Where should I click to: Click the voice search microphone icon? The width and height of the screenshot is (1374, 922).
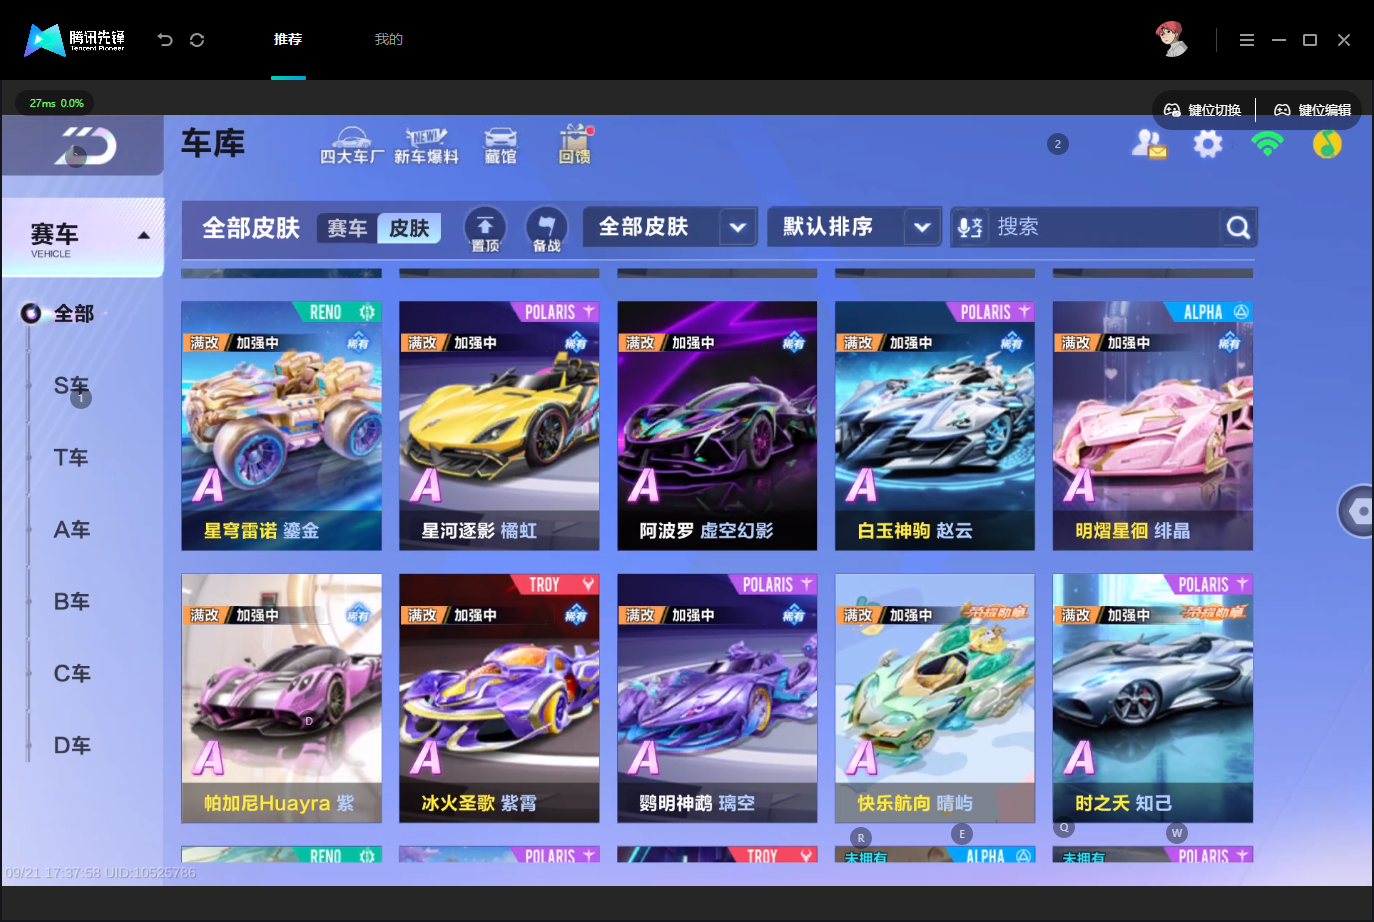click(x=970, y=228)
